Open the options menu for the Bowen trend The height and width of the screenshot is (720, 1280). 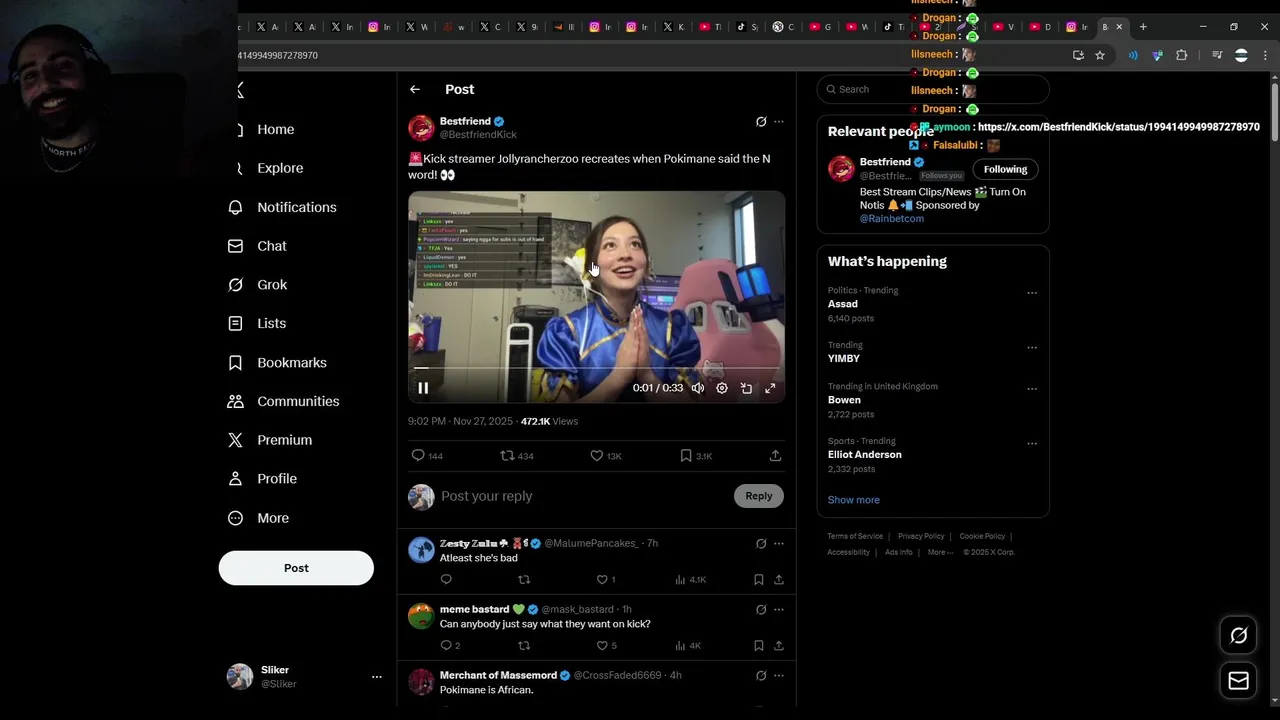tap(1032, 389)
